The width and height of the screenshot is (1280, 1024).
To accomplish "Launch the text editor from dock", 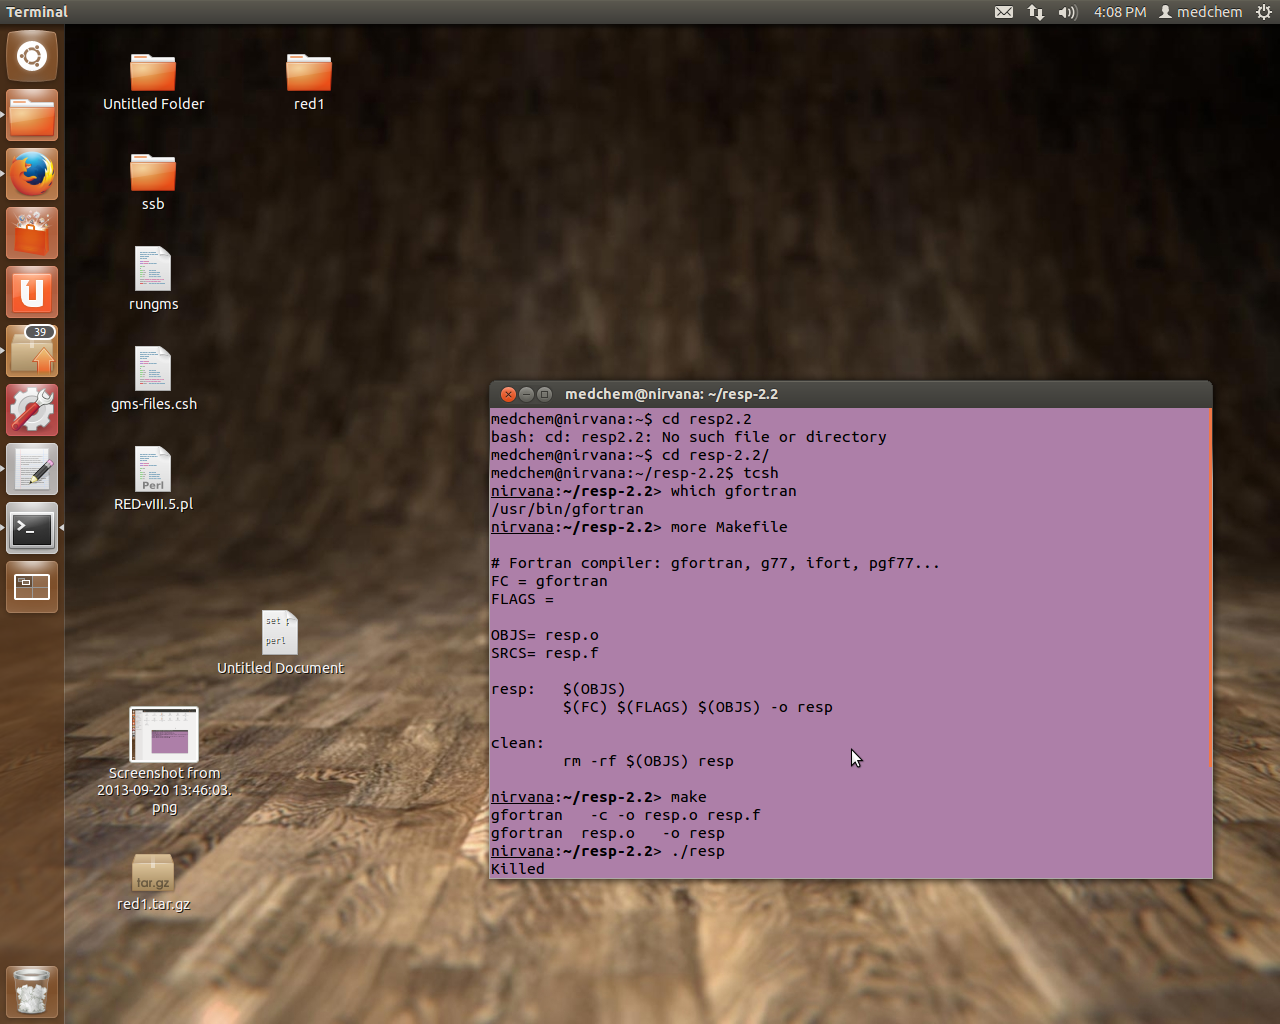I will (x=32, y=470).
